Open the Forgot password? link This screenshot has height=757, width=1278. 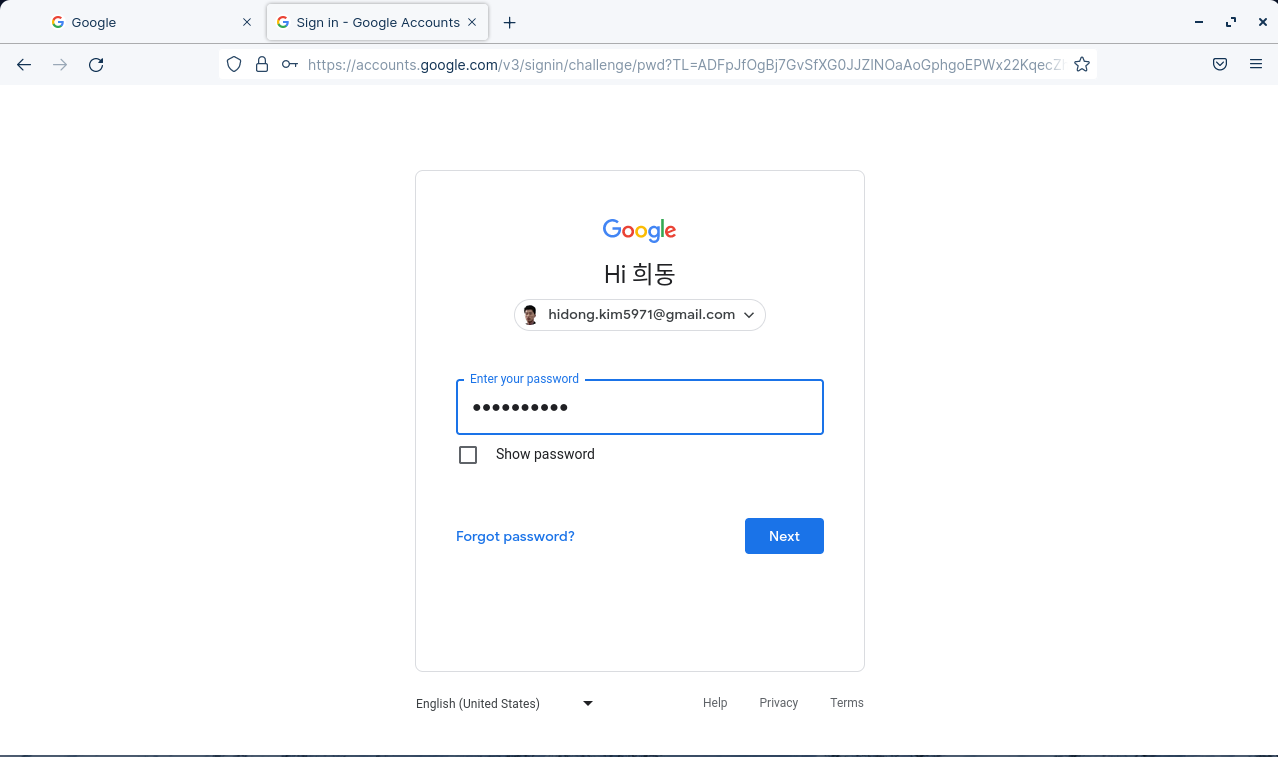pos(515,537)
